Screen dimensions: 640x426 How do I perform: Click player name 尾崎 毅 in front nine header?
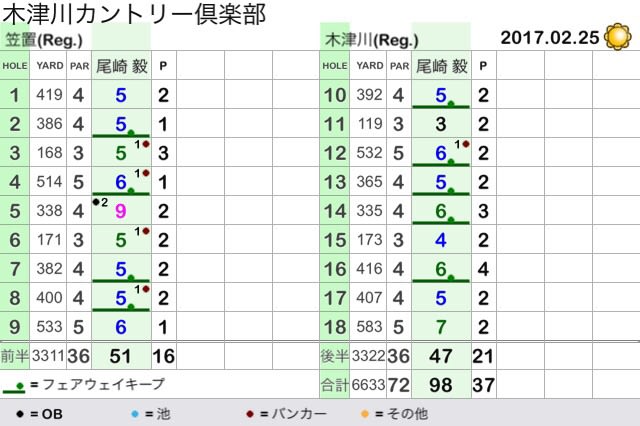(122, 66)
